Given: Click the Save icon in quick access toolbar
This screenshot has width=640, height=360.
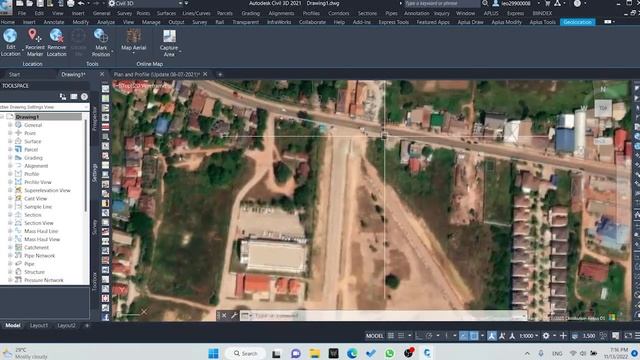Looking at the screenshot, I should click(x=40, y=3).
